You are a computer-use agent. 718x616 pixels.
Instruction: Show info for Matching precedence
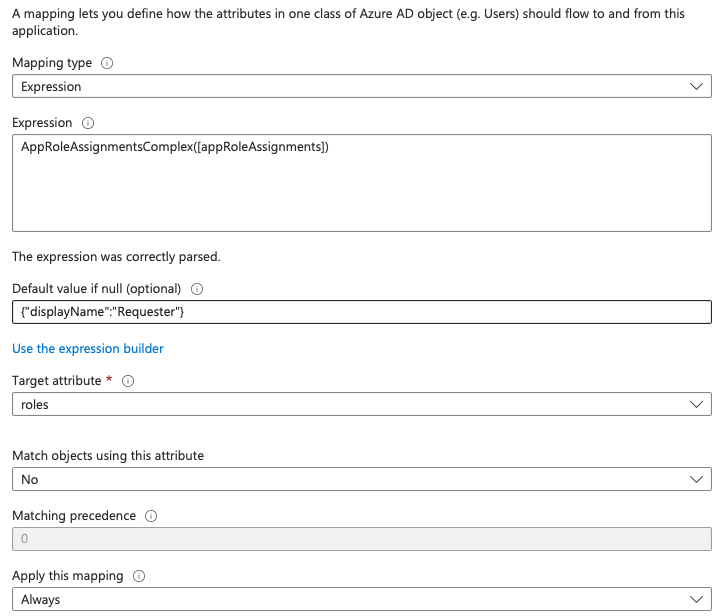[151, 516]
